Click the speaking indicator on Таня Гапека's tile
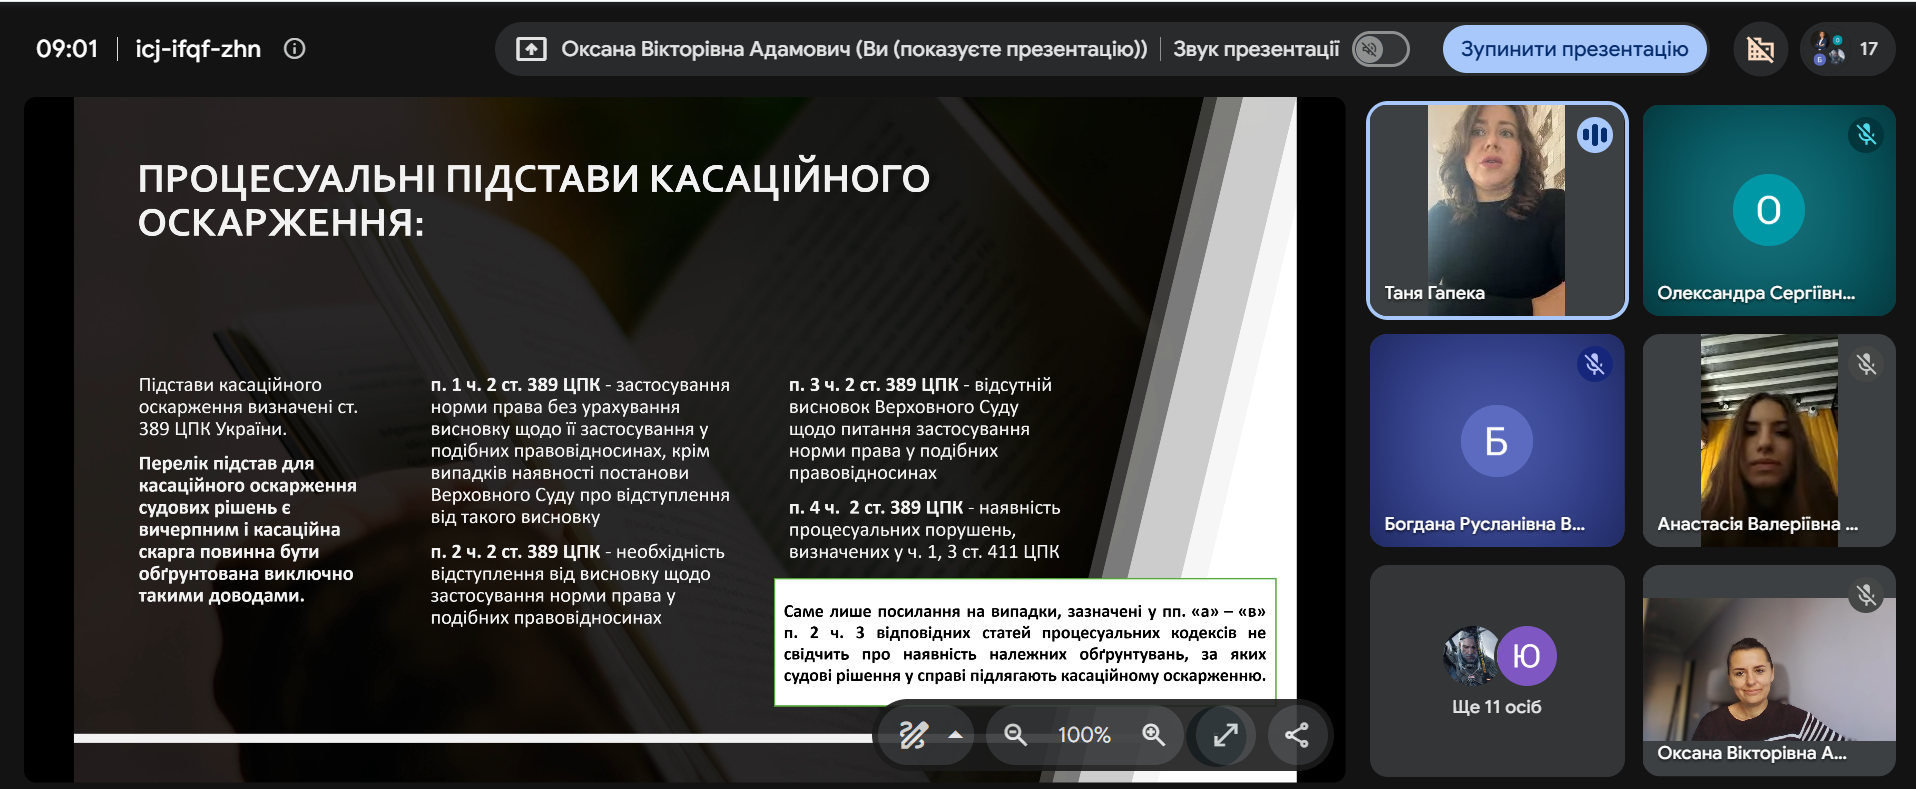Image resolution: width=1916 pixels, height=789 pixels. click(x=1595, y=134)
